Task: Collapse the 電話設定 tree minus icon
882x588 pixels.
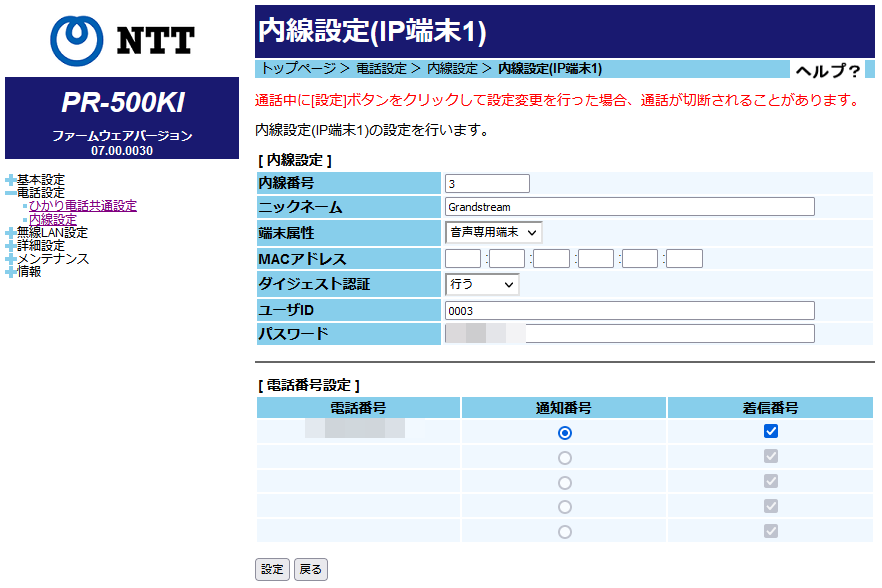Action: (x=10, y=193)
